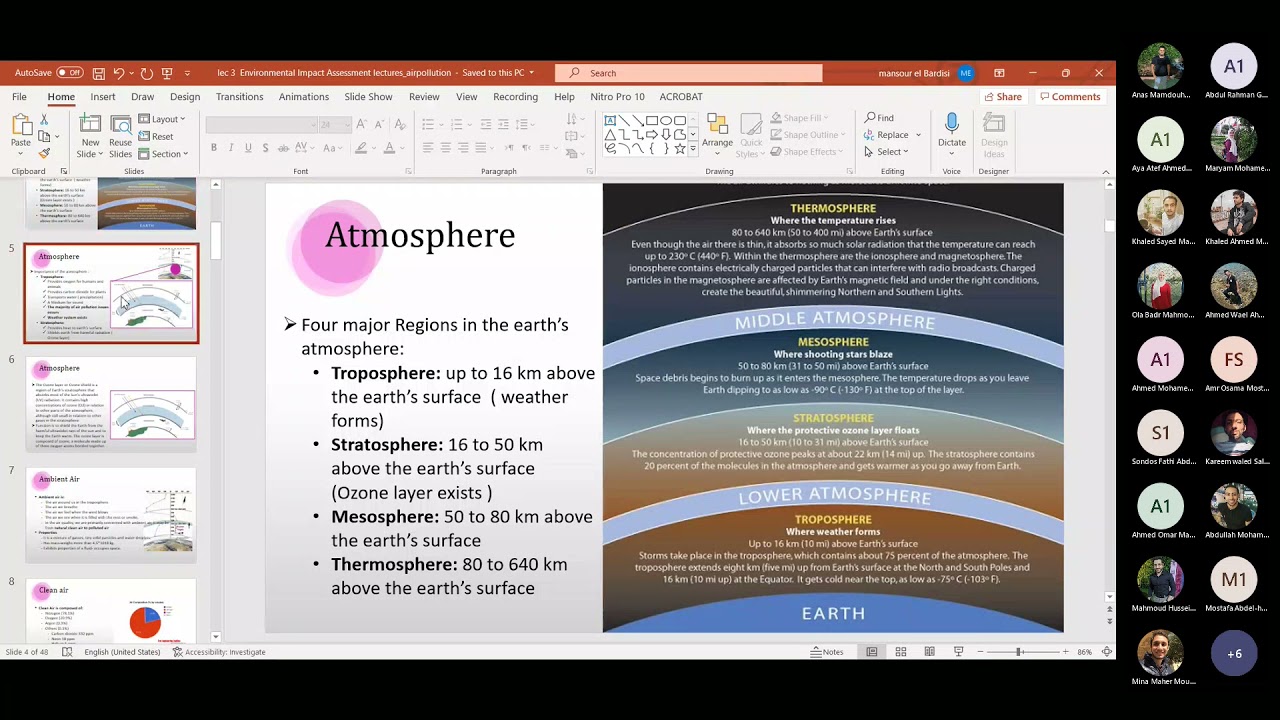Open the Arrange options

pyautogui.click(x=717, y=135)
